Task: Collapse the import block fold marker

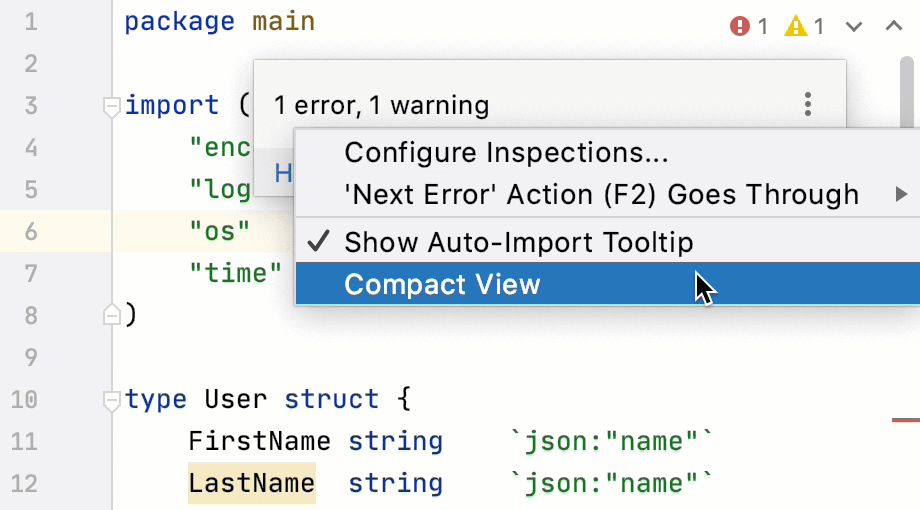Action: pyautogui.click(x=111, y=106)
